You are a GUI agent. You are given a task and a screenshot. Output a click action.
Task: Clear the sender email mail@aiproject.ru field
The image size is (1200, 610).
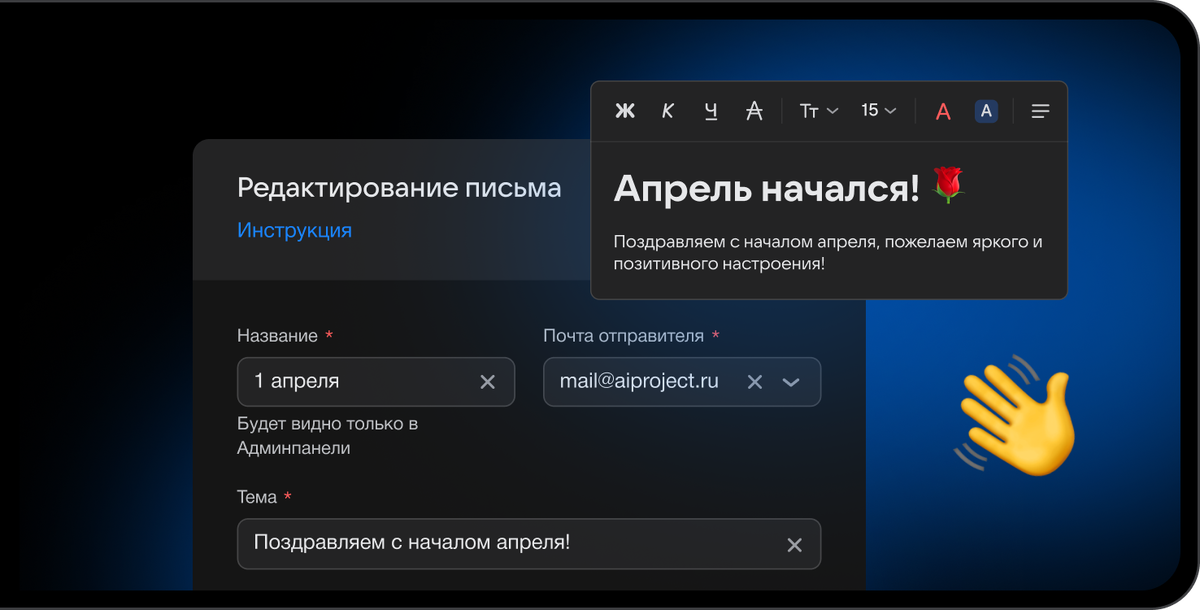[755, 382]
